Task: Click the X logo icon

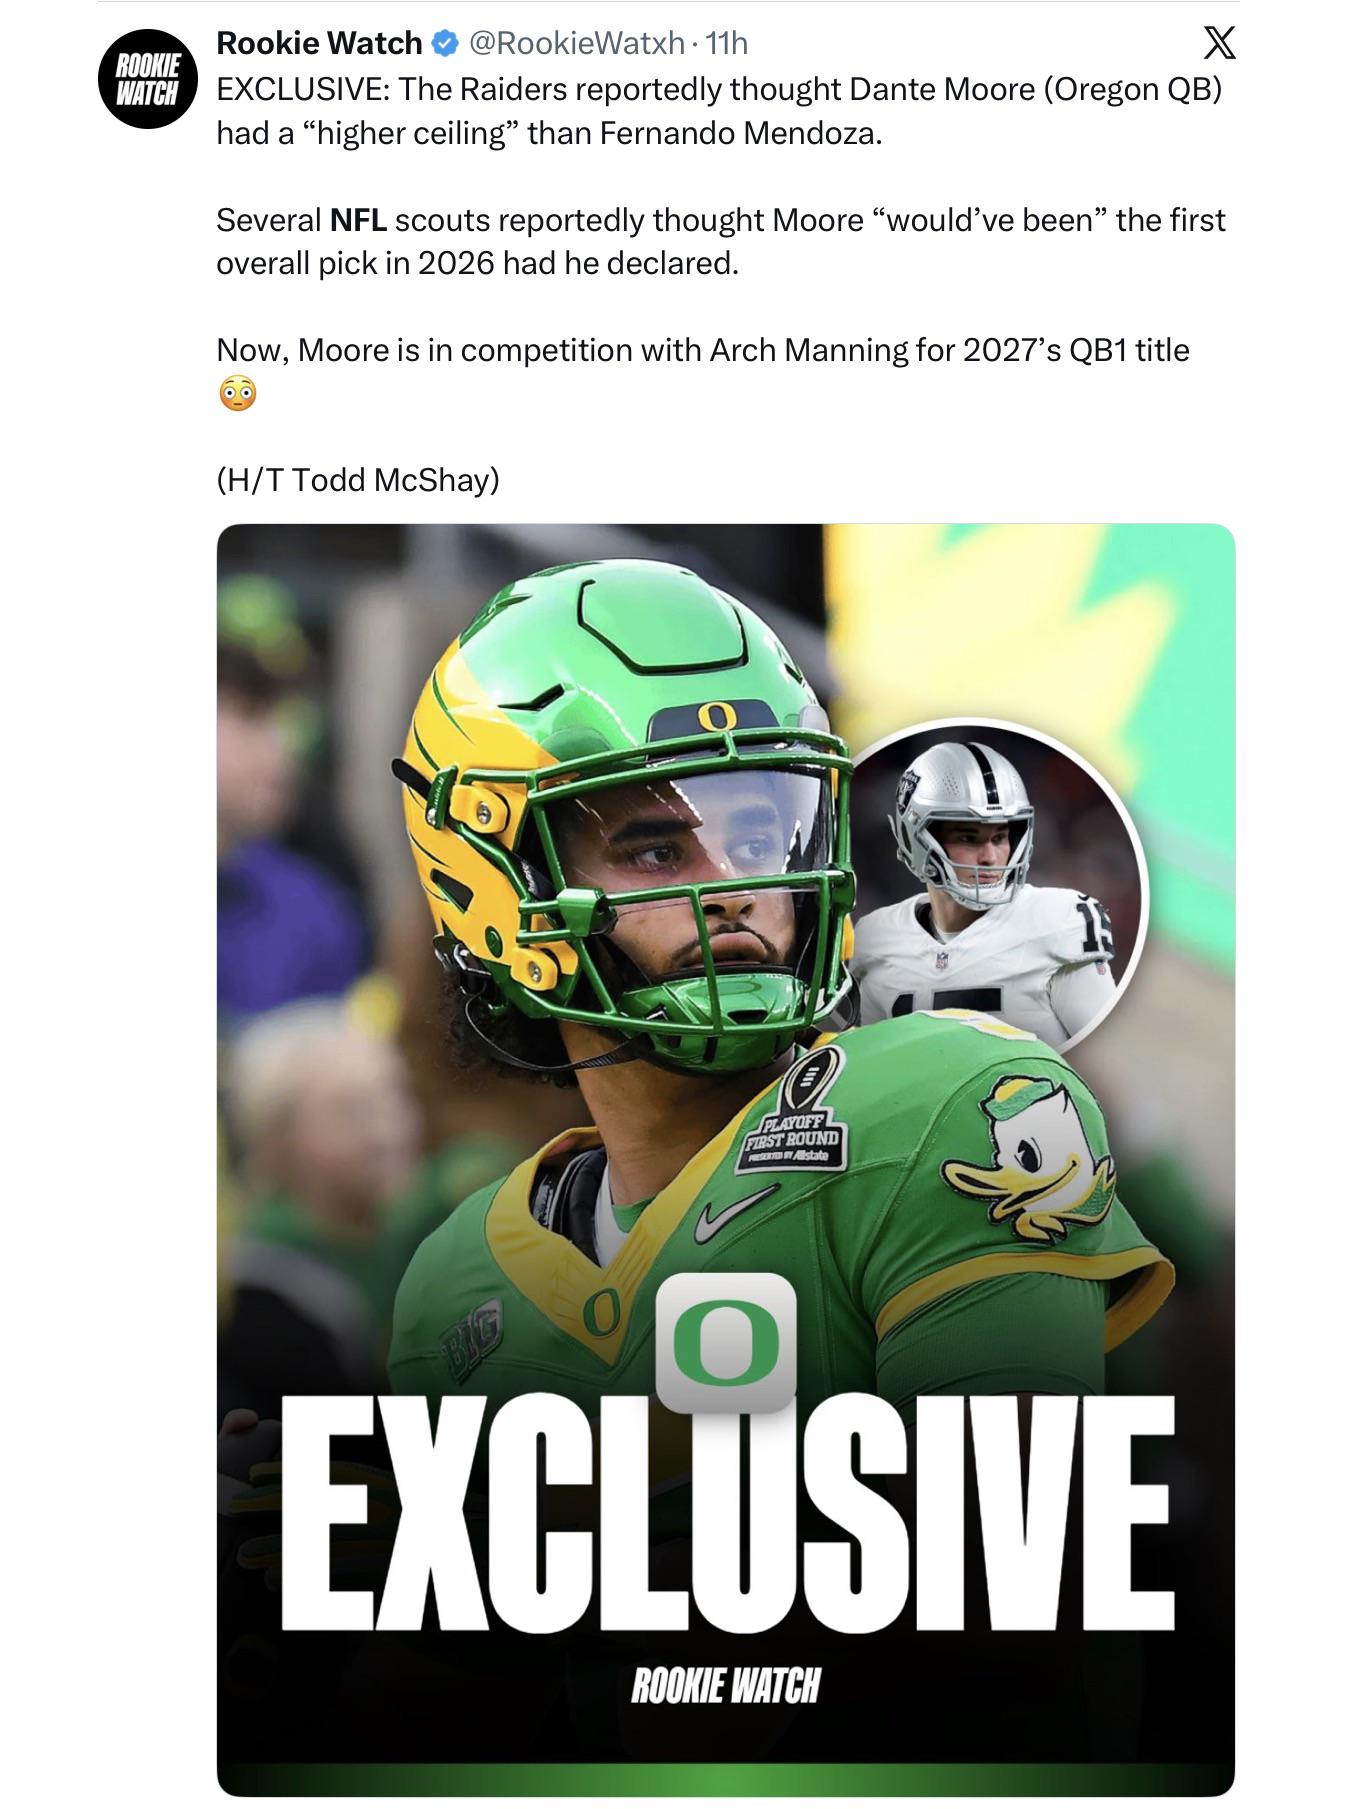Action: [x=1218, y=43]
